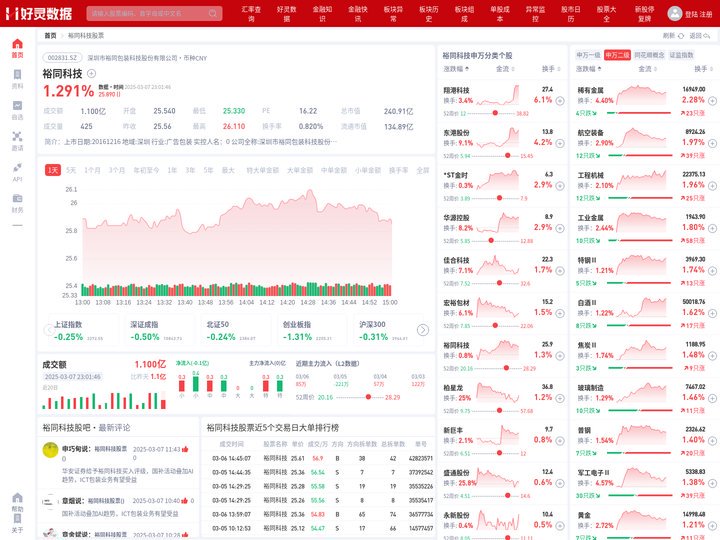Click 52周价 slider dot under 成交额 panel
This screenshot has height=540, width=720.
[368, 397]
